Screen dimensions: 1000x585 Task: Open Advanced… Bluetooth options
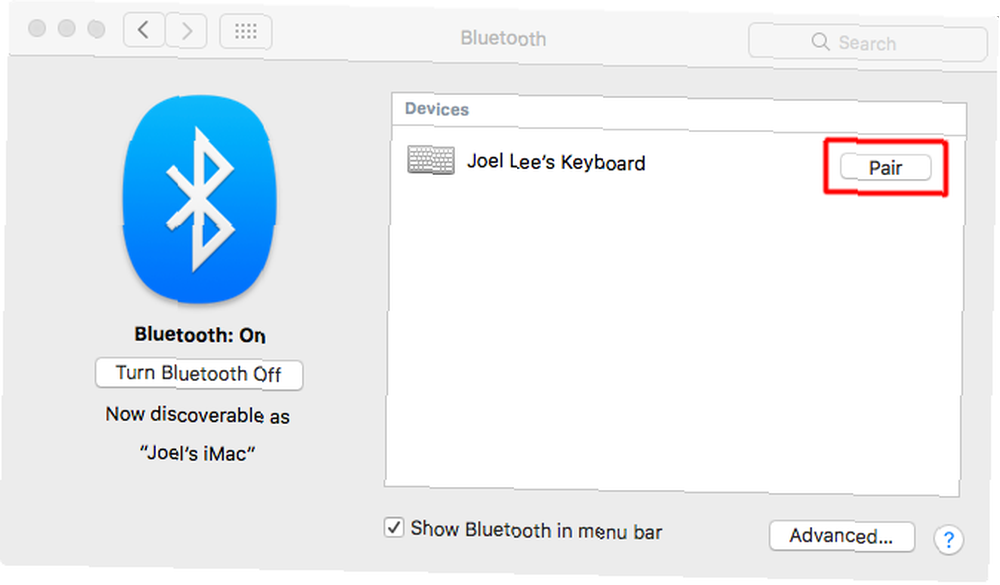[x=842, y=536]
